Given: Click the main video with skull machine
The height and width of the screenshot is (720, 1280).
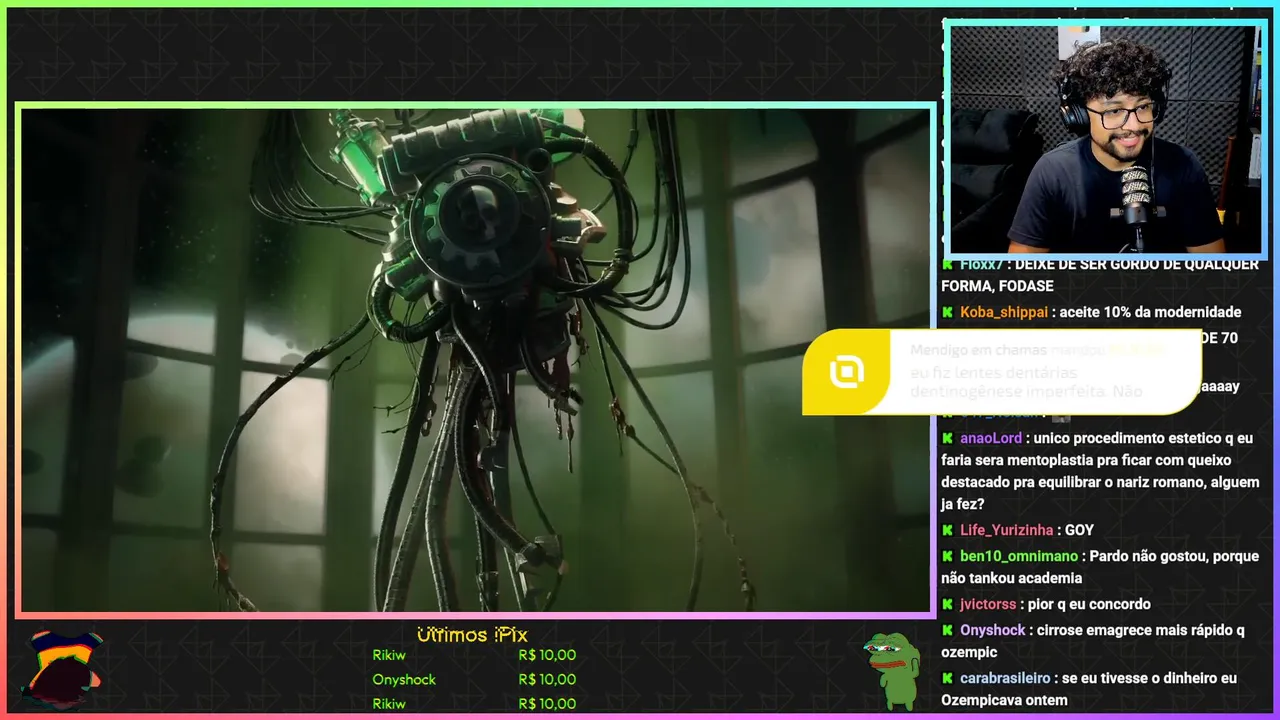Looking at the screenshot, I should (476, 360).
